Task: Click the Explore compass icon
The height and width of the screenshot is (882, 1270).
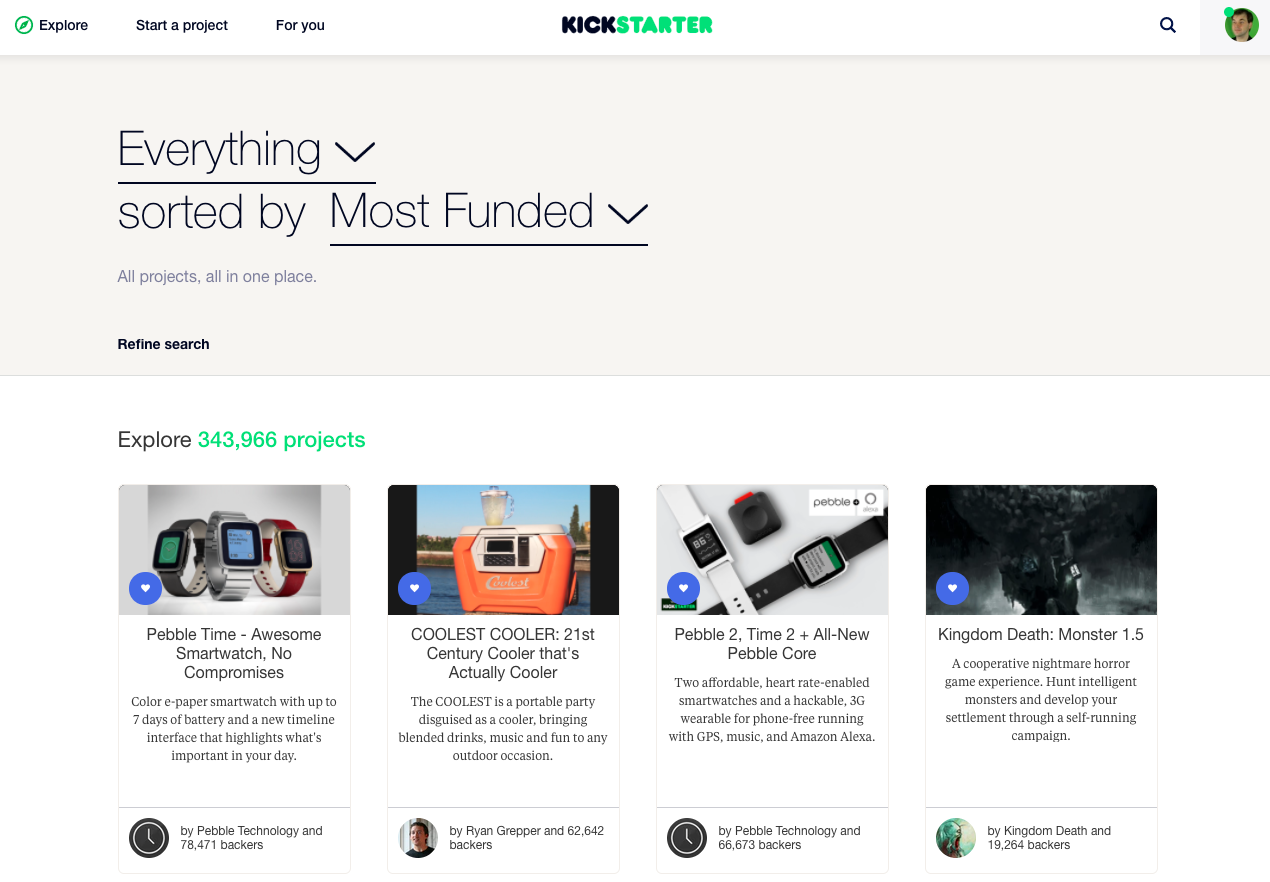Action: tap(24, 25)
